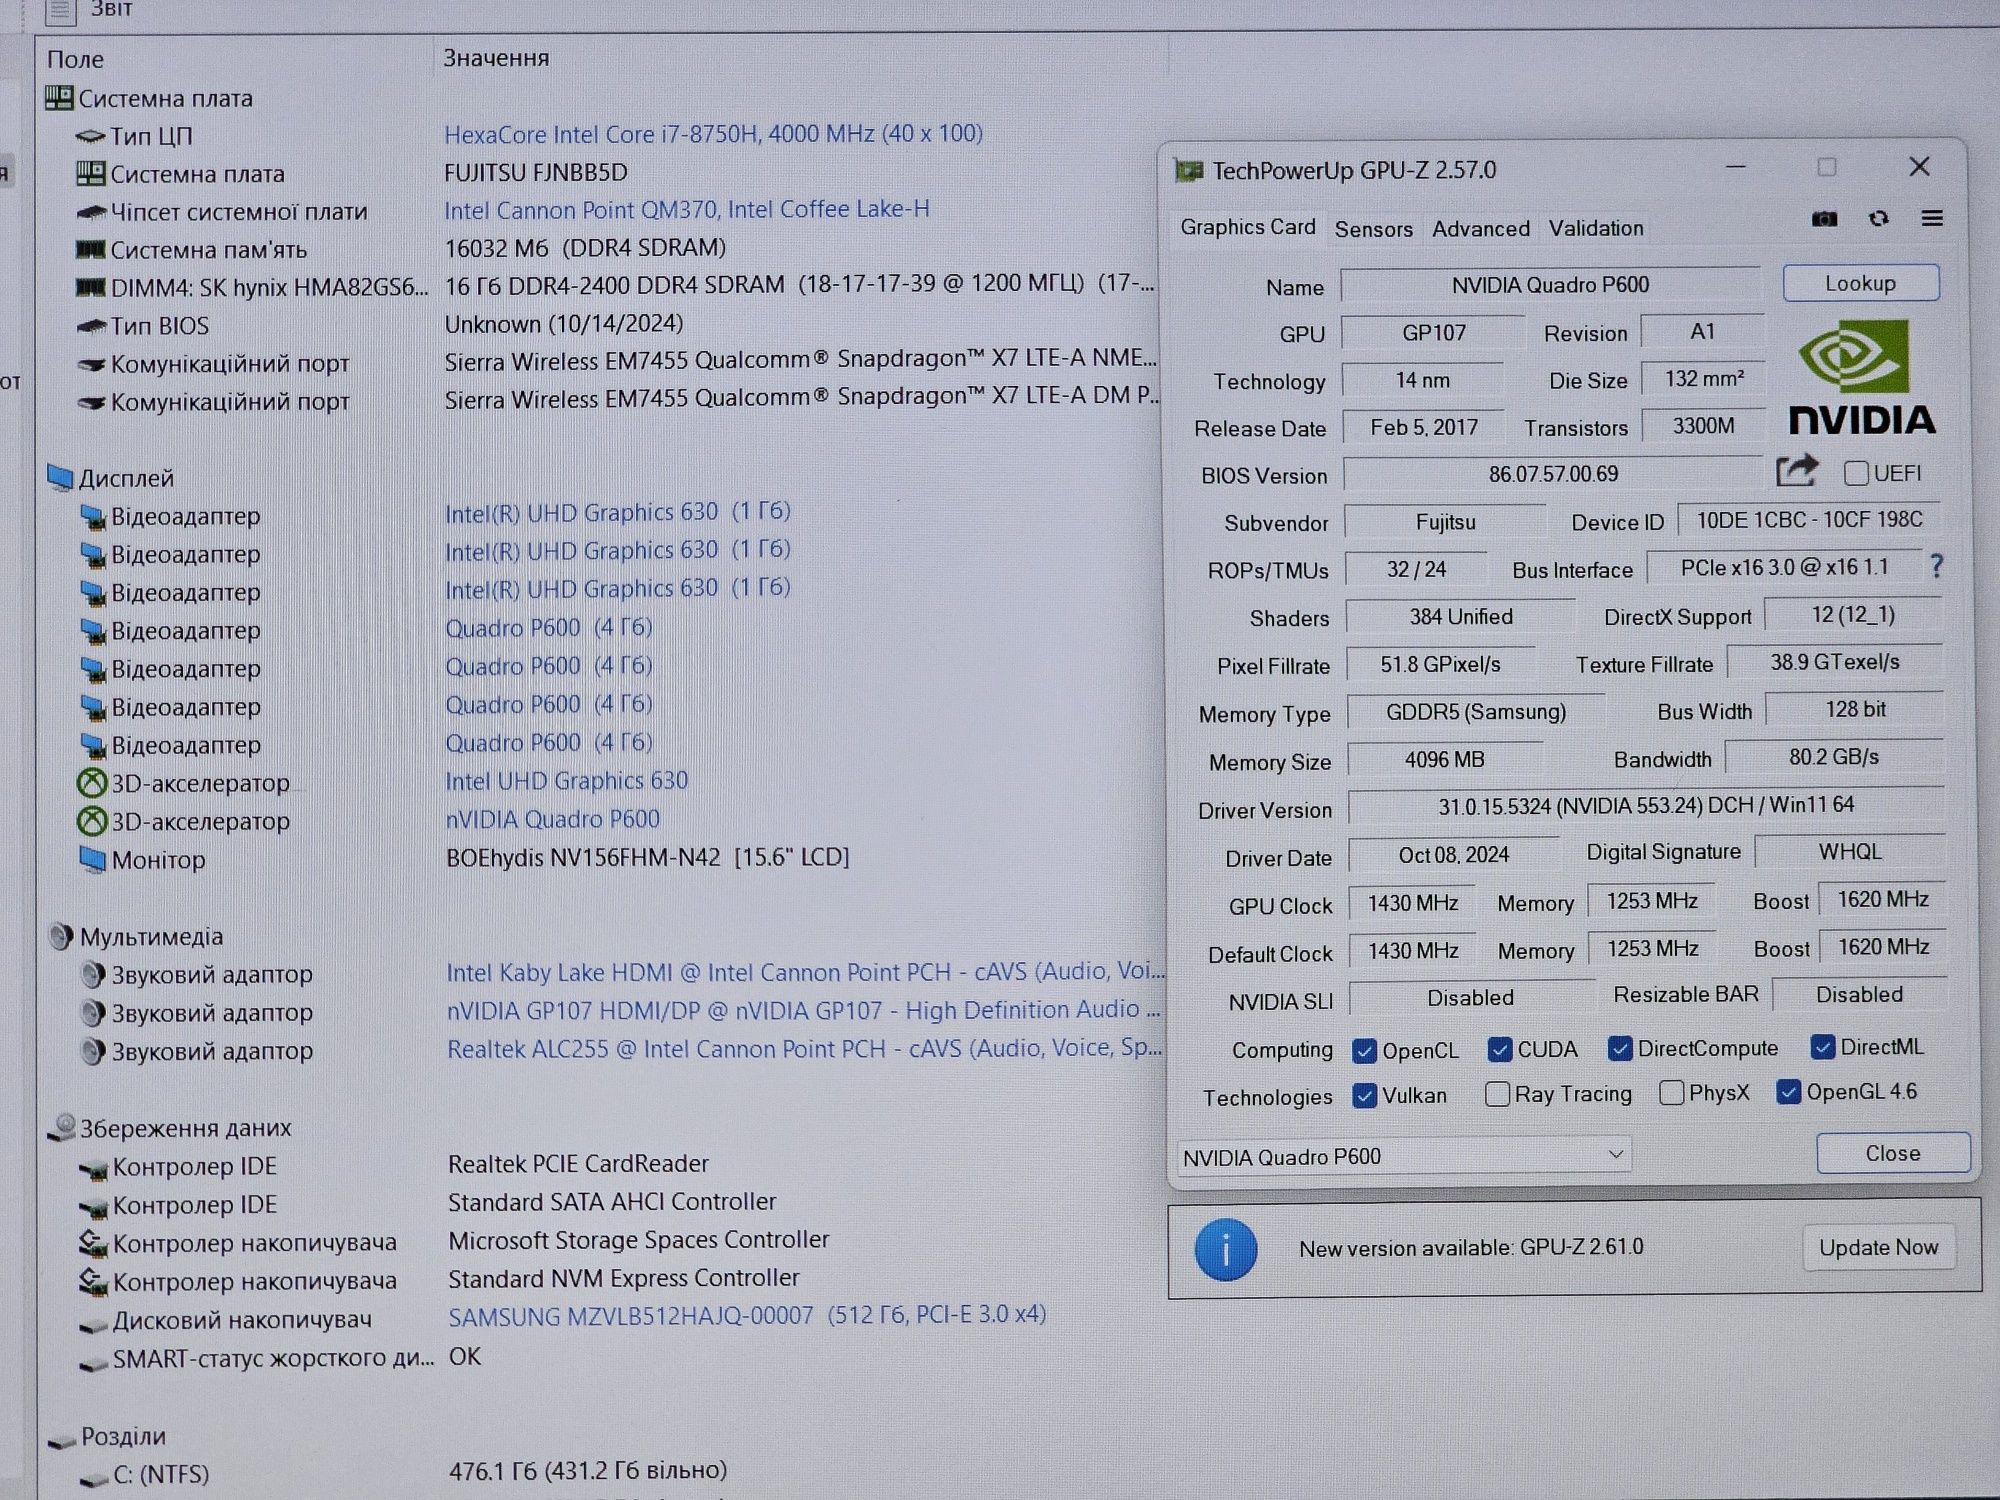2000x1500 pixels.
Task: Click the Memory Size 4096 MB field
Action: (x=1444, y=760)
